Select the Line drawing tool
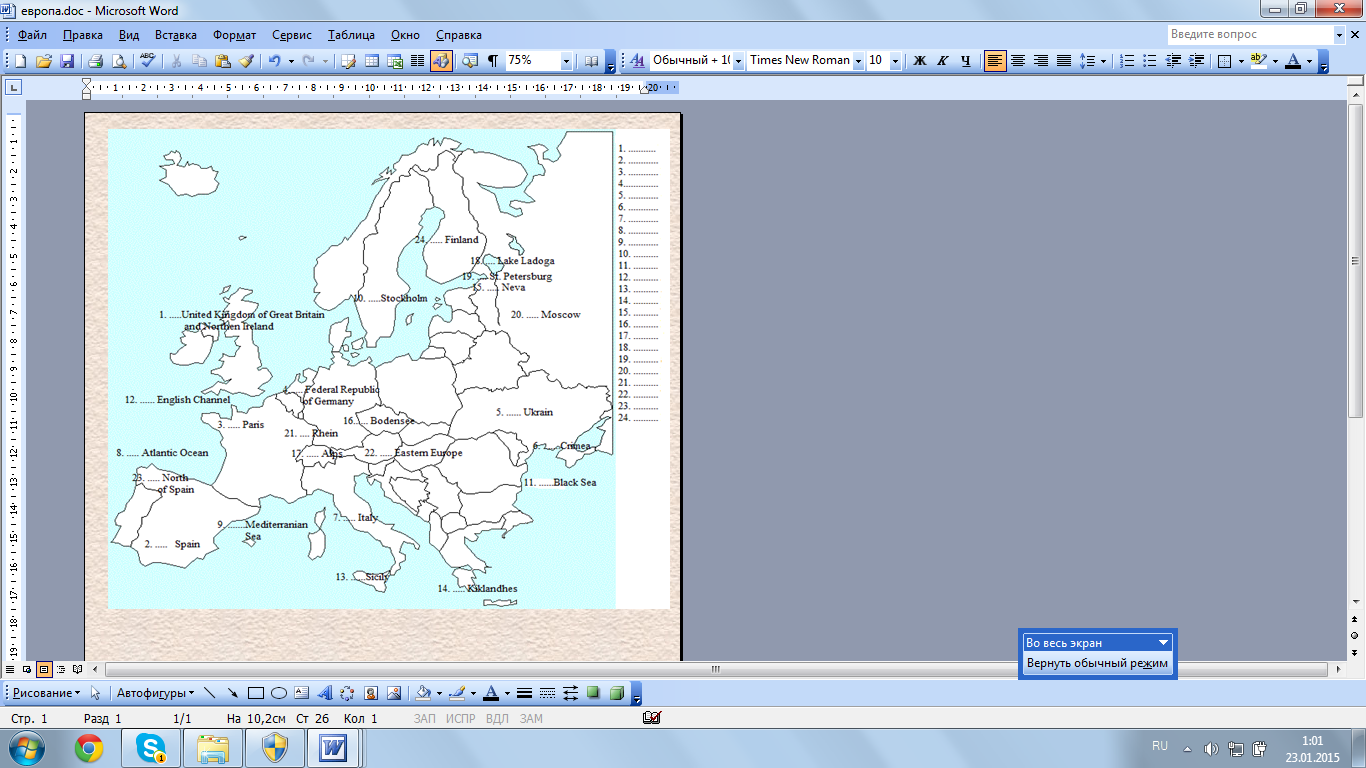This screenshot has height=768, width=1366. click(210, 692)
